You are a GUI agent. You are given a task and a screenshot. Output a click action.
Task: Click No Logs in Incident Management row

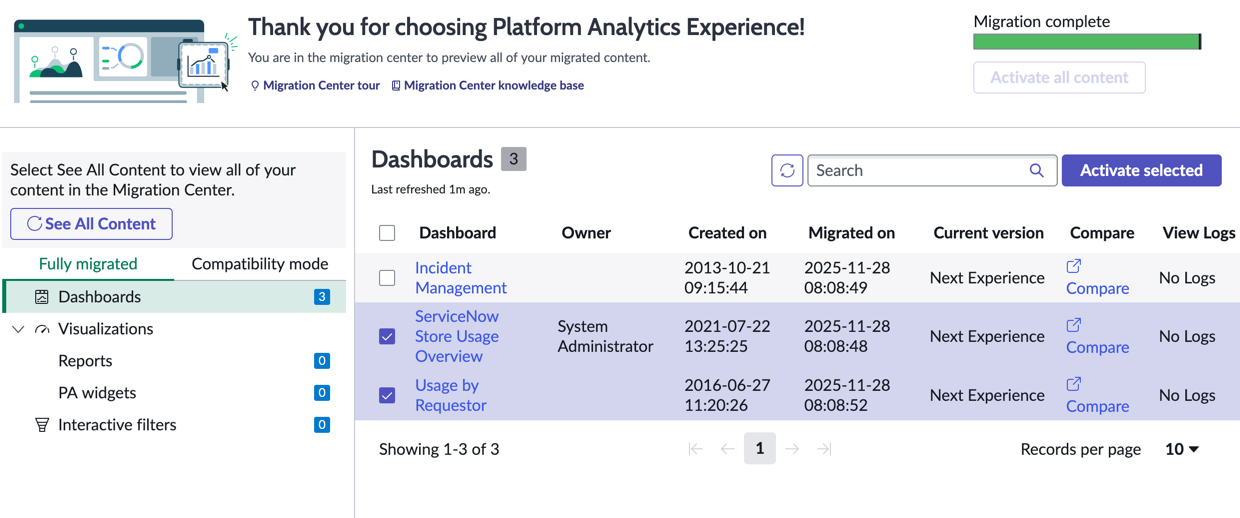[1187, 278]
